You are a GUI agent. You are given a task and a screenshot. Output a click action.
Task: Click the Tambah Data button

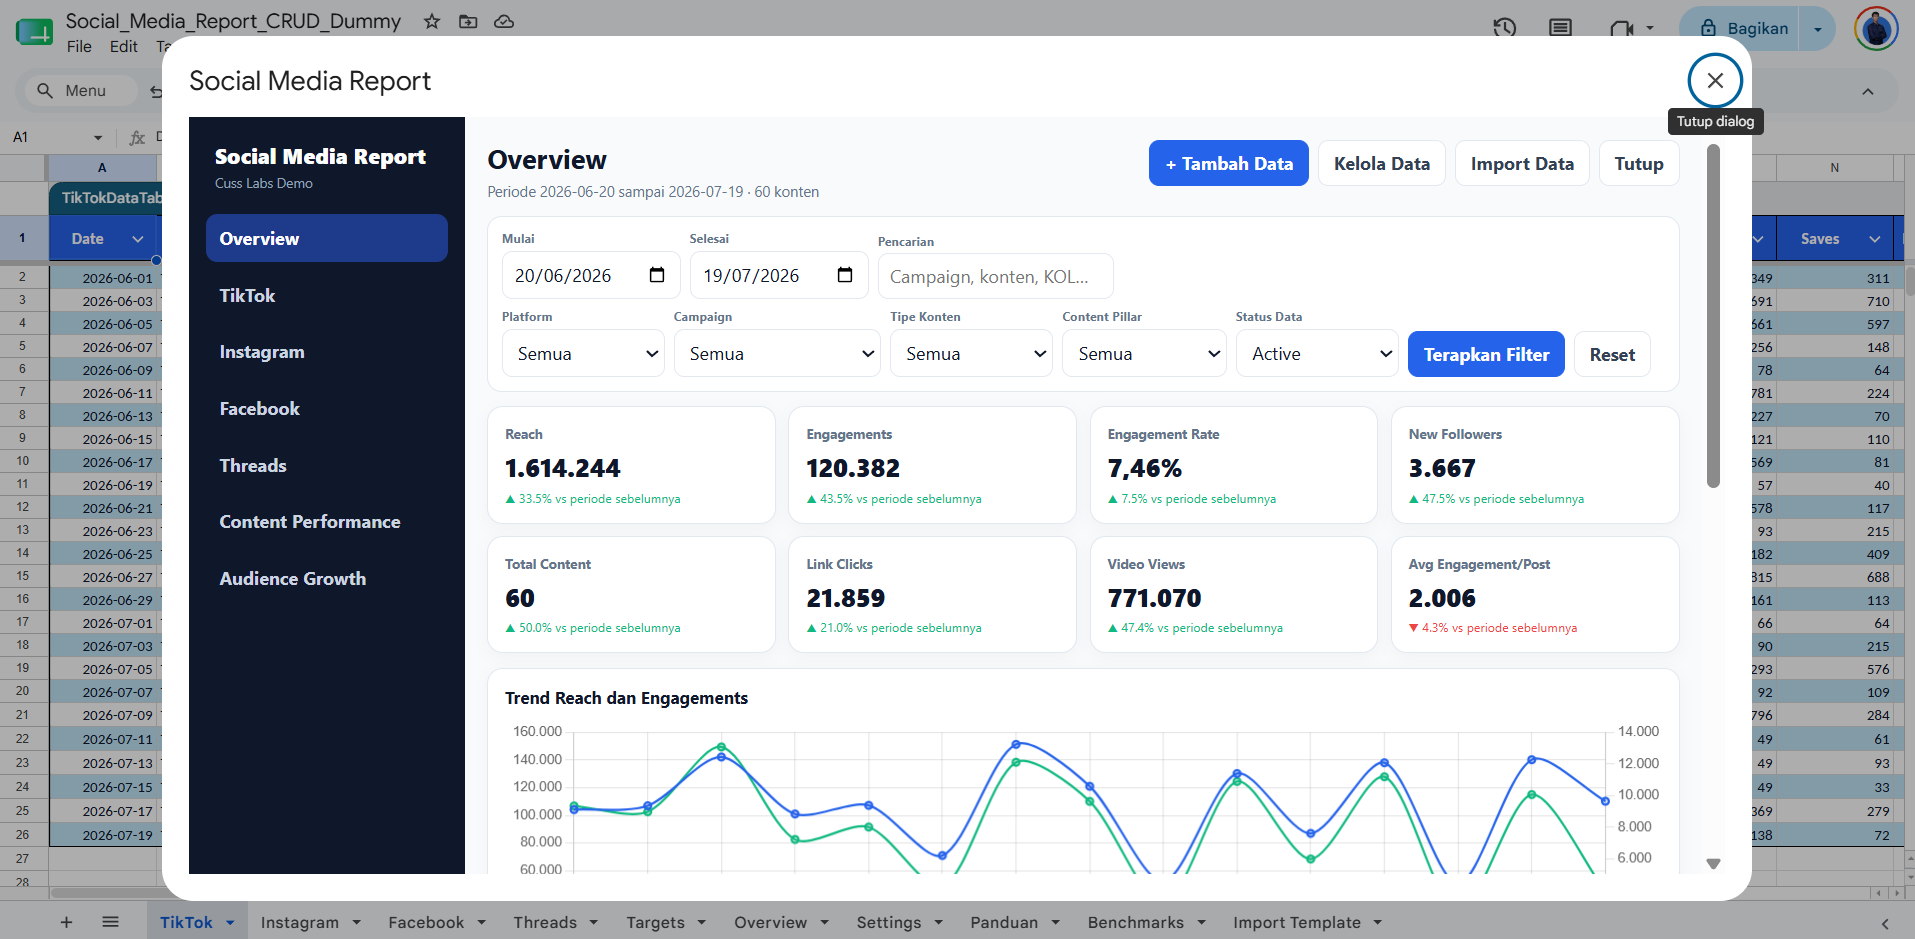[1229, 163]
